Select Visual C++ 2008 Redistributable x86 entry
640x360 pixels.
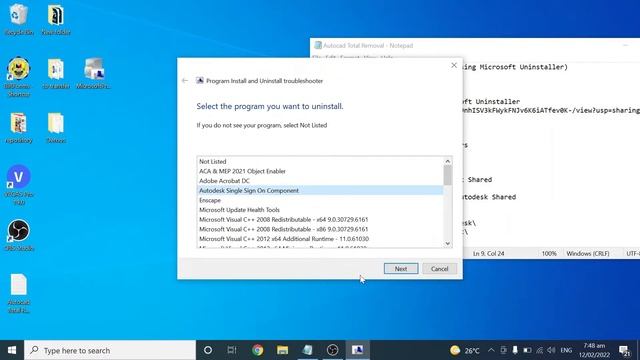pyautogui.click(x=320, y=229)
